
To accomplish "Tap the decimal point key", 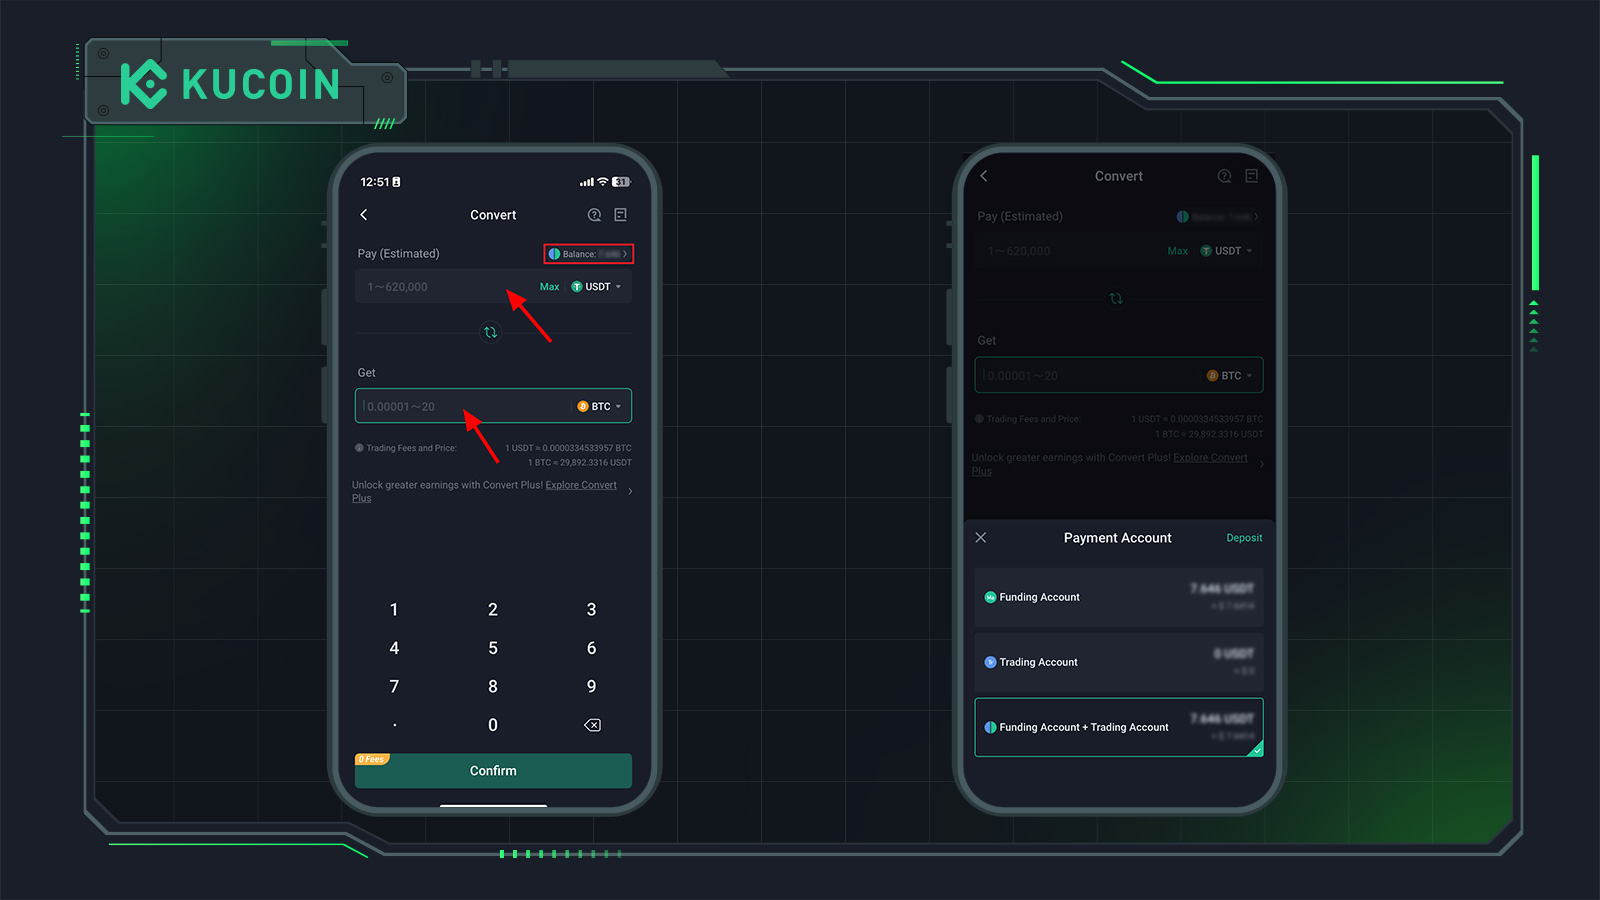I will coord(395,725).
